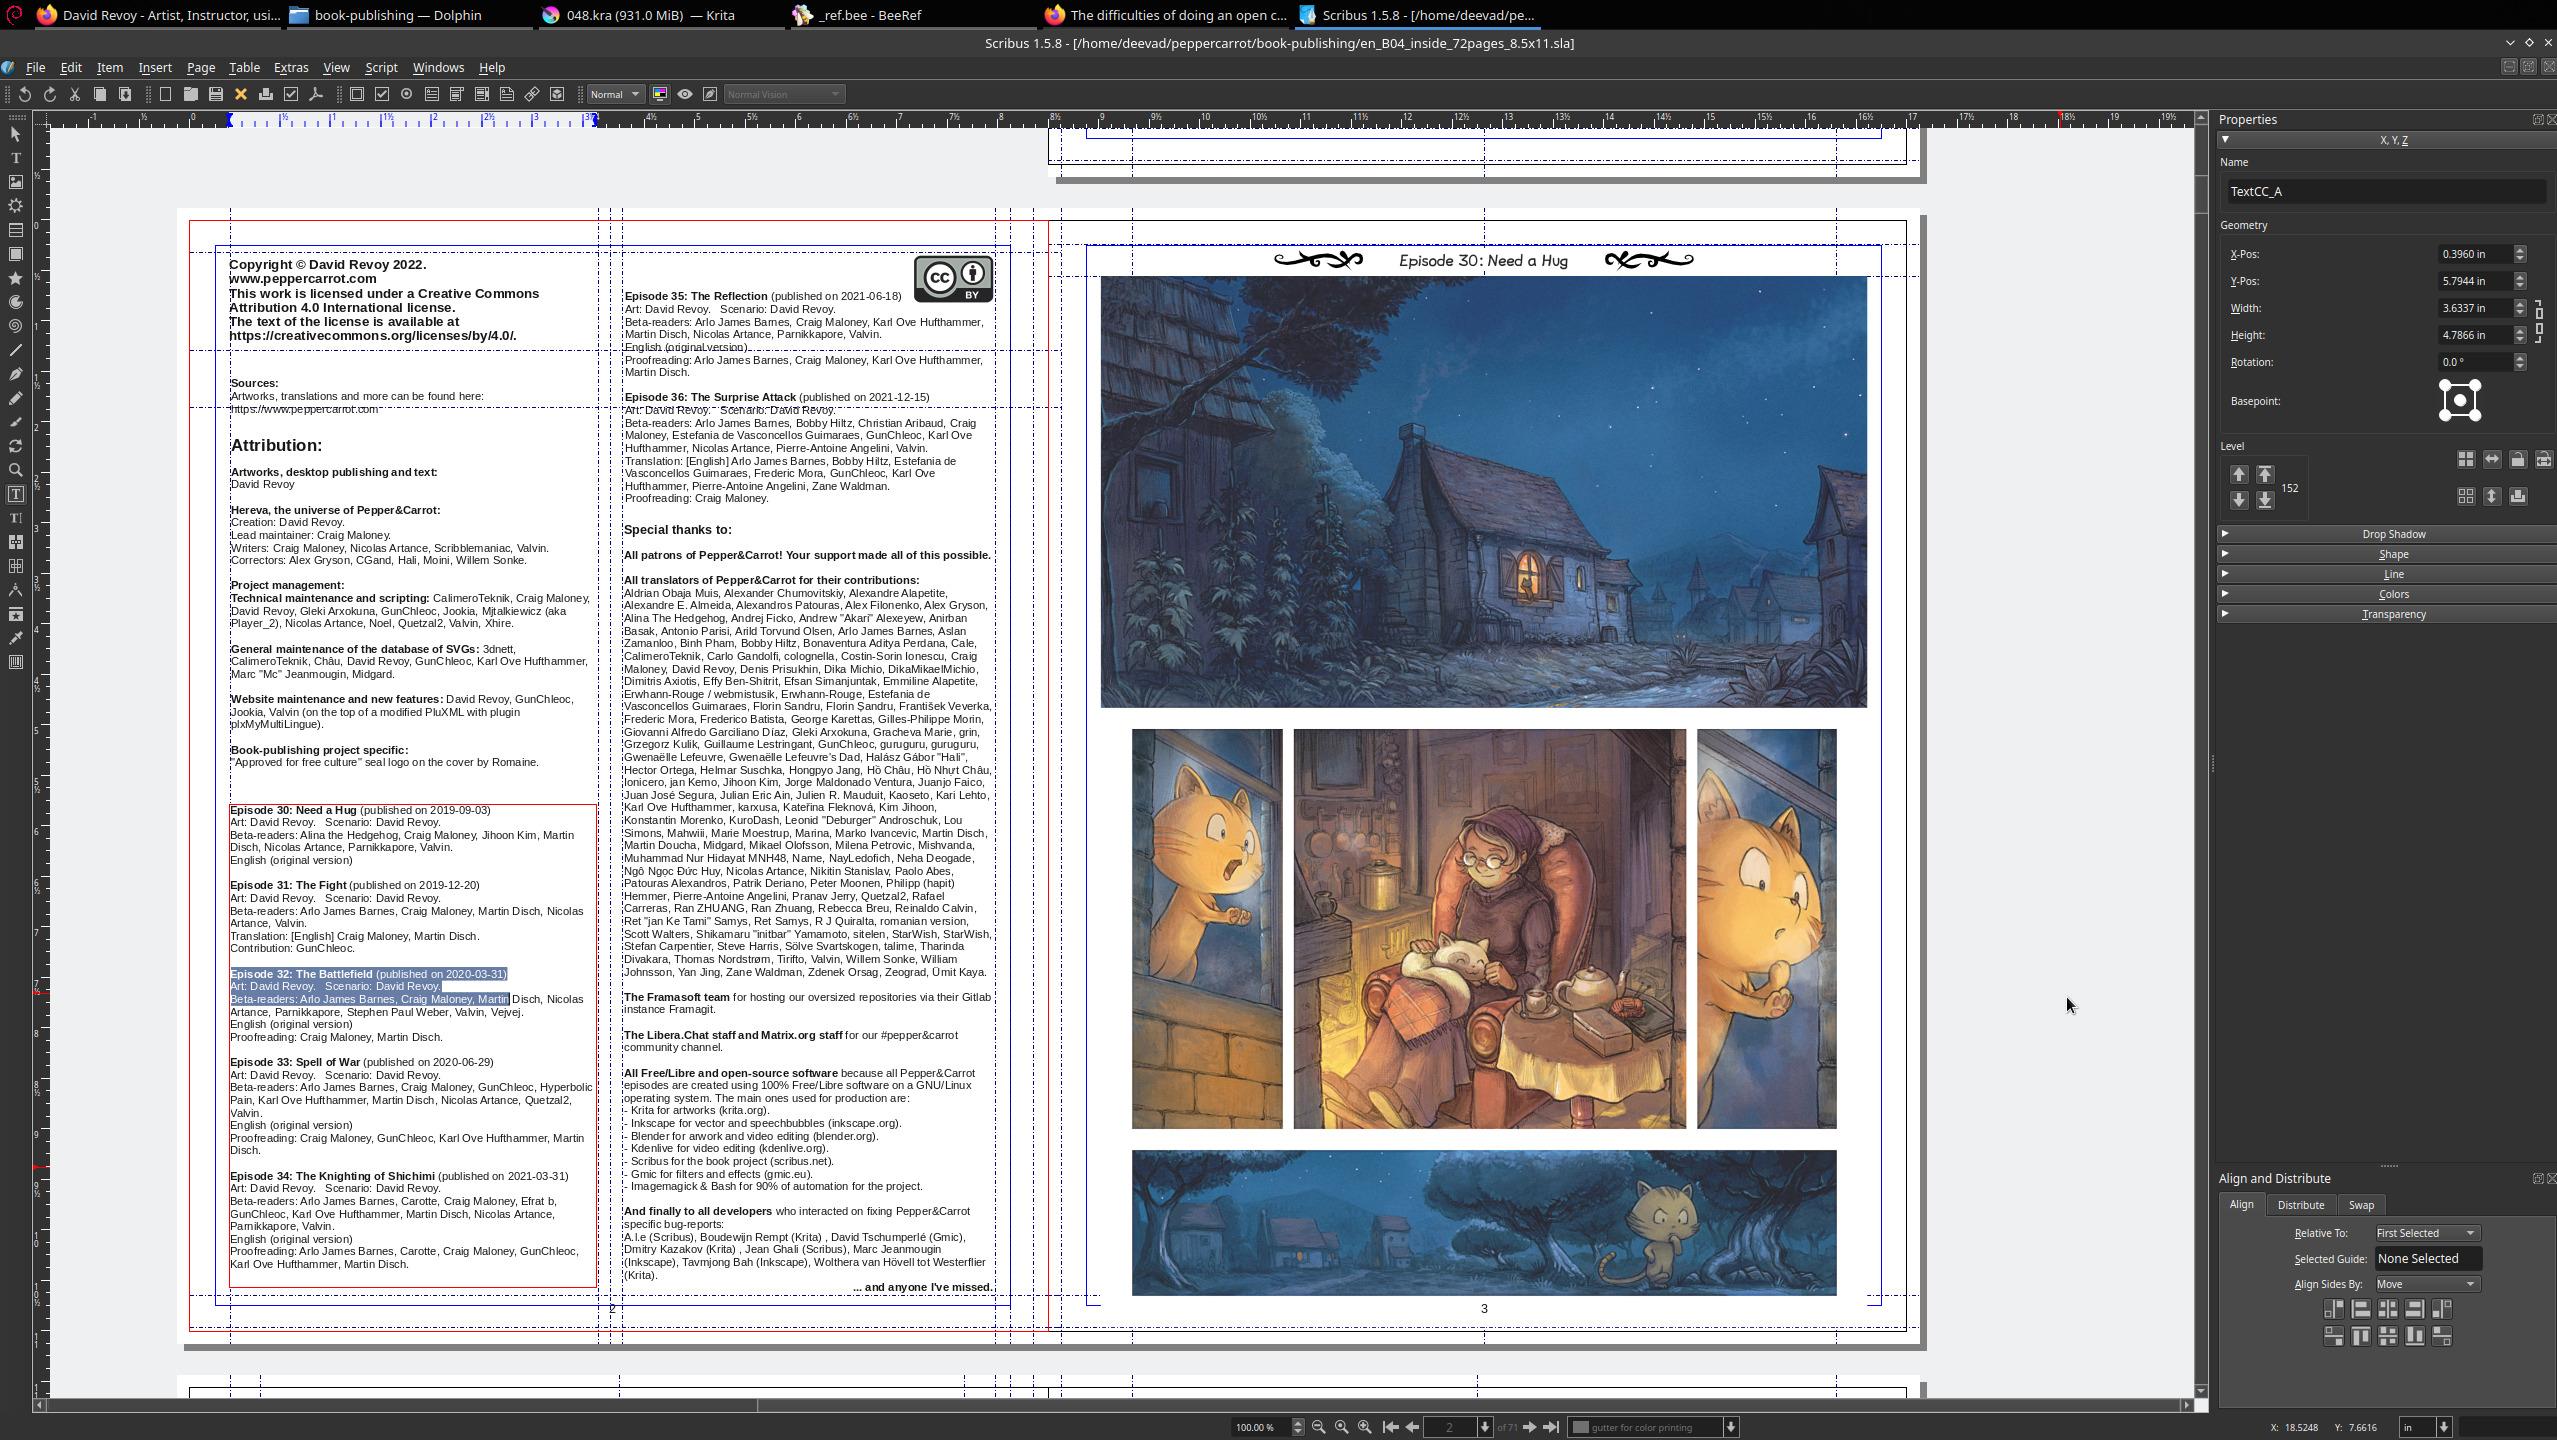Click the Save document floppy icon

(215, 94)
